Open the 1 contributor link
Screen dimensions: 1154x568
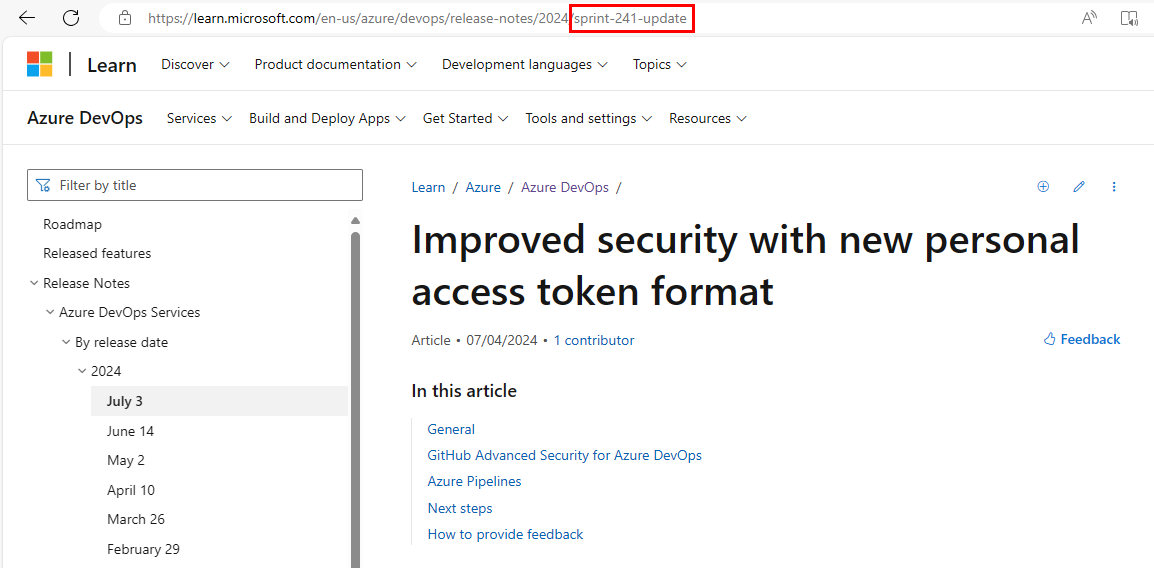click(x=594, y=340)
